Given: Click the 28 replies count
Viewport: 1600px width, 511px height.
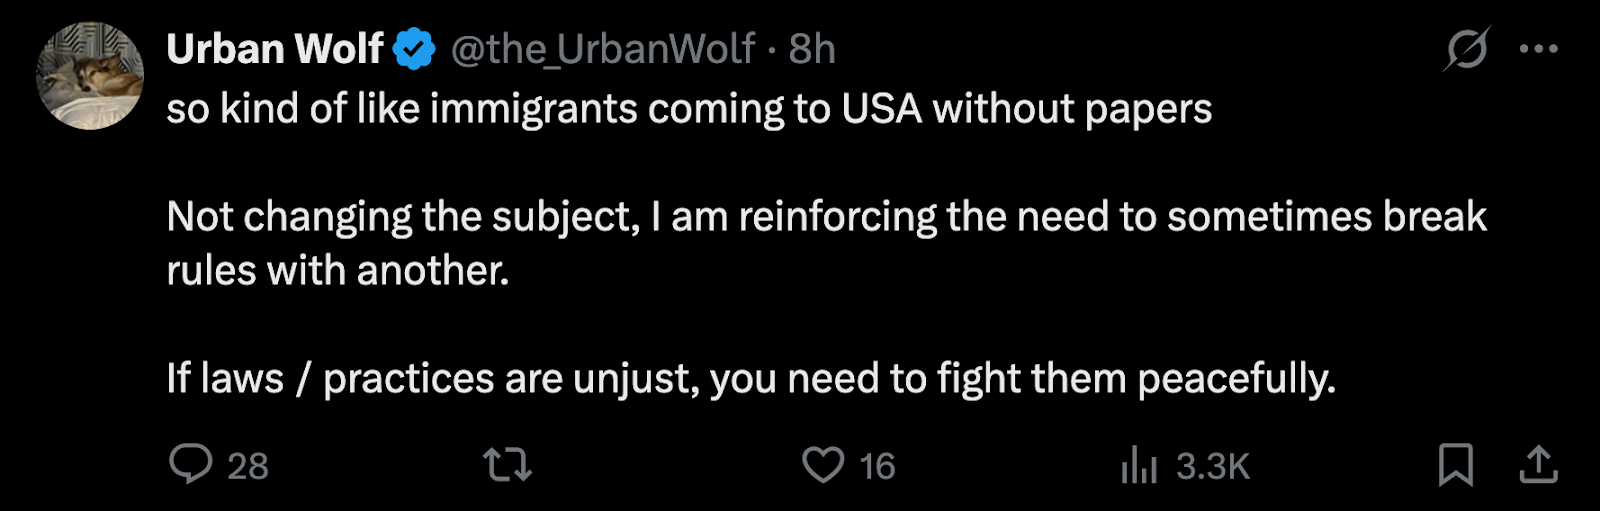Looking at the screenshot, I should [248, 466].
